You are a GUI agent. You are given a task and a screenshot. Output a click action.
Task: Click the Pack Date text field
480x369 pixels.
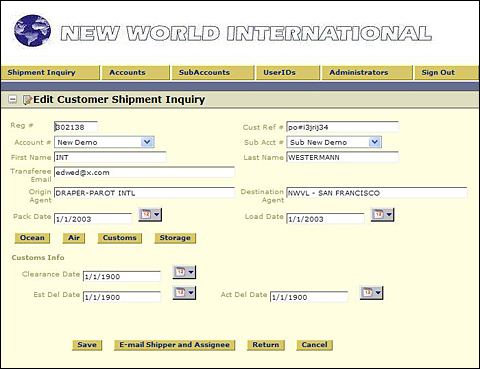[x=93, y=219]
